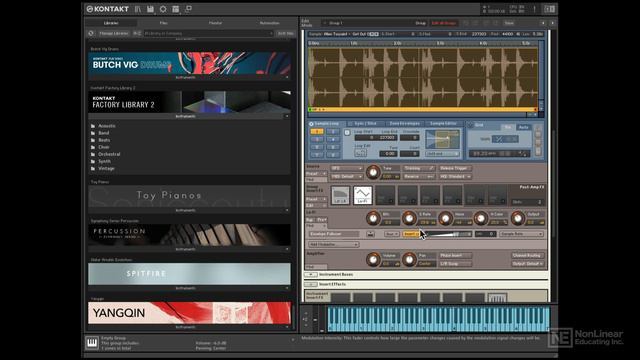Toggle the panel layout icon at header right
Screen dimensions: 640x360
pyautogui.click(x=549, y=9)
